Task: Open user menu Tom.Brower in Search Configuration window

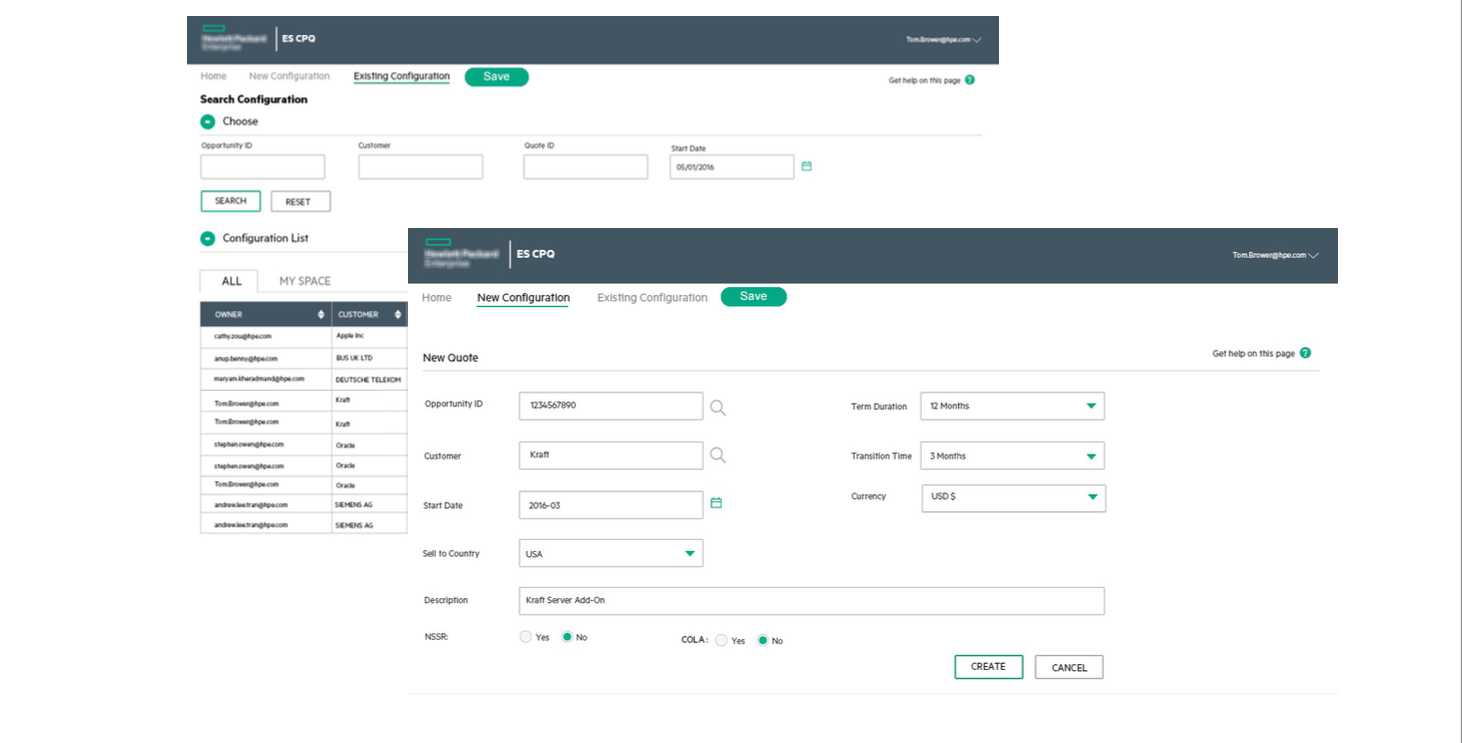Action: pyautogui.click(x=944, y=40)
